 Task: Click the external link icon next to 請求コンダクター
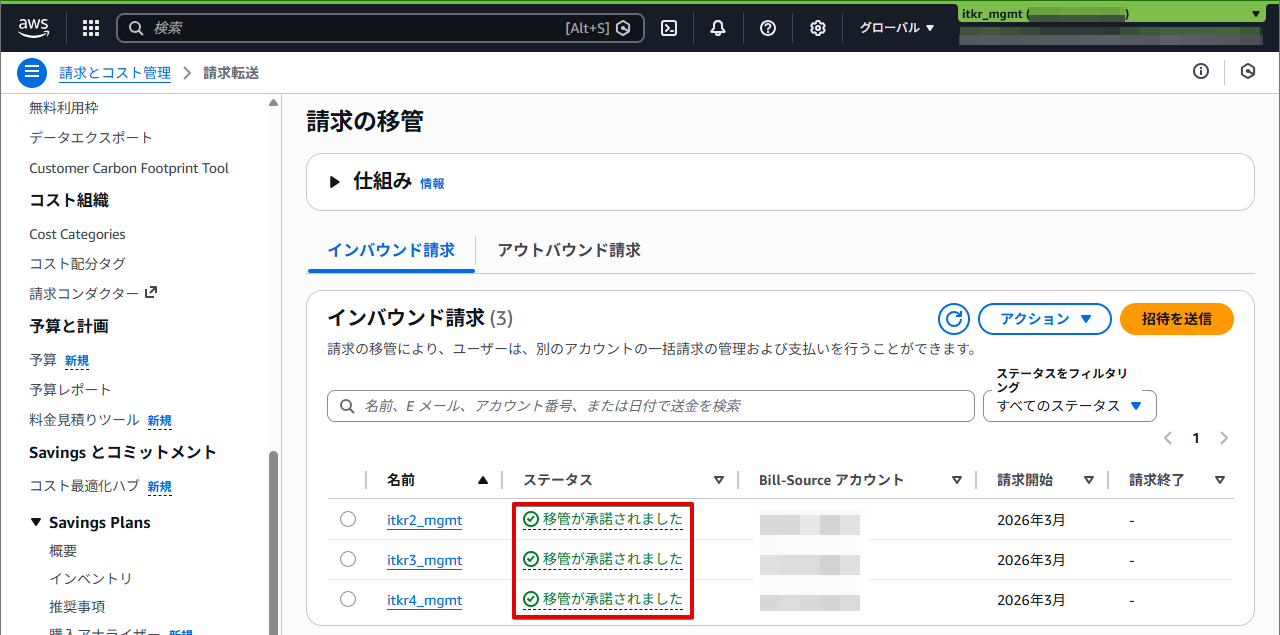pos(151,293)
